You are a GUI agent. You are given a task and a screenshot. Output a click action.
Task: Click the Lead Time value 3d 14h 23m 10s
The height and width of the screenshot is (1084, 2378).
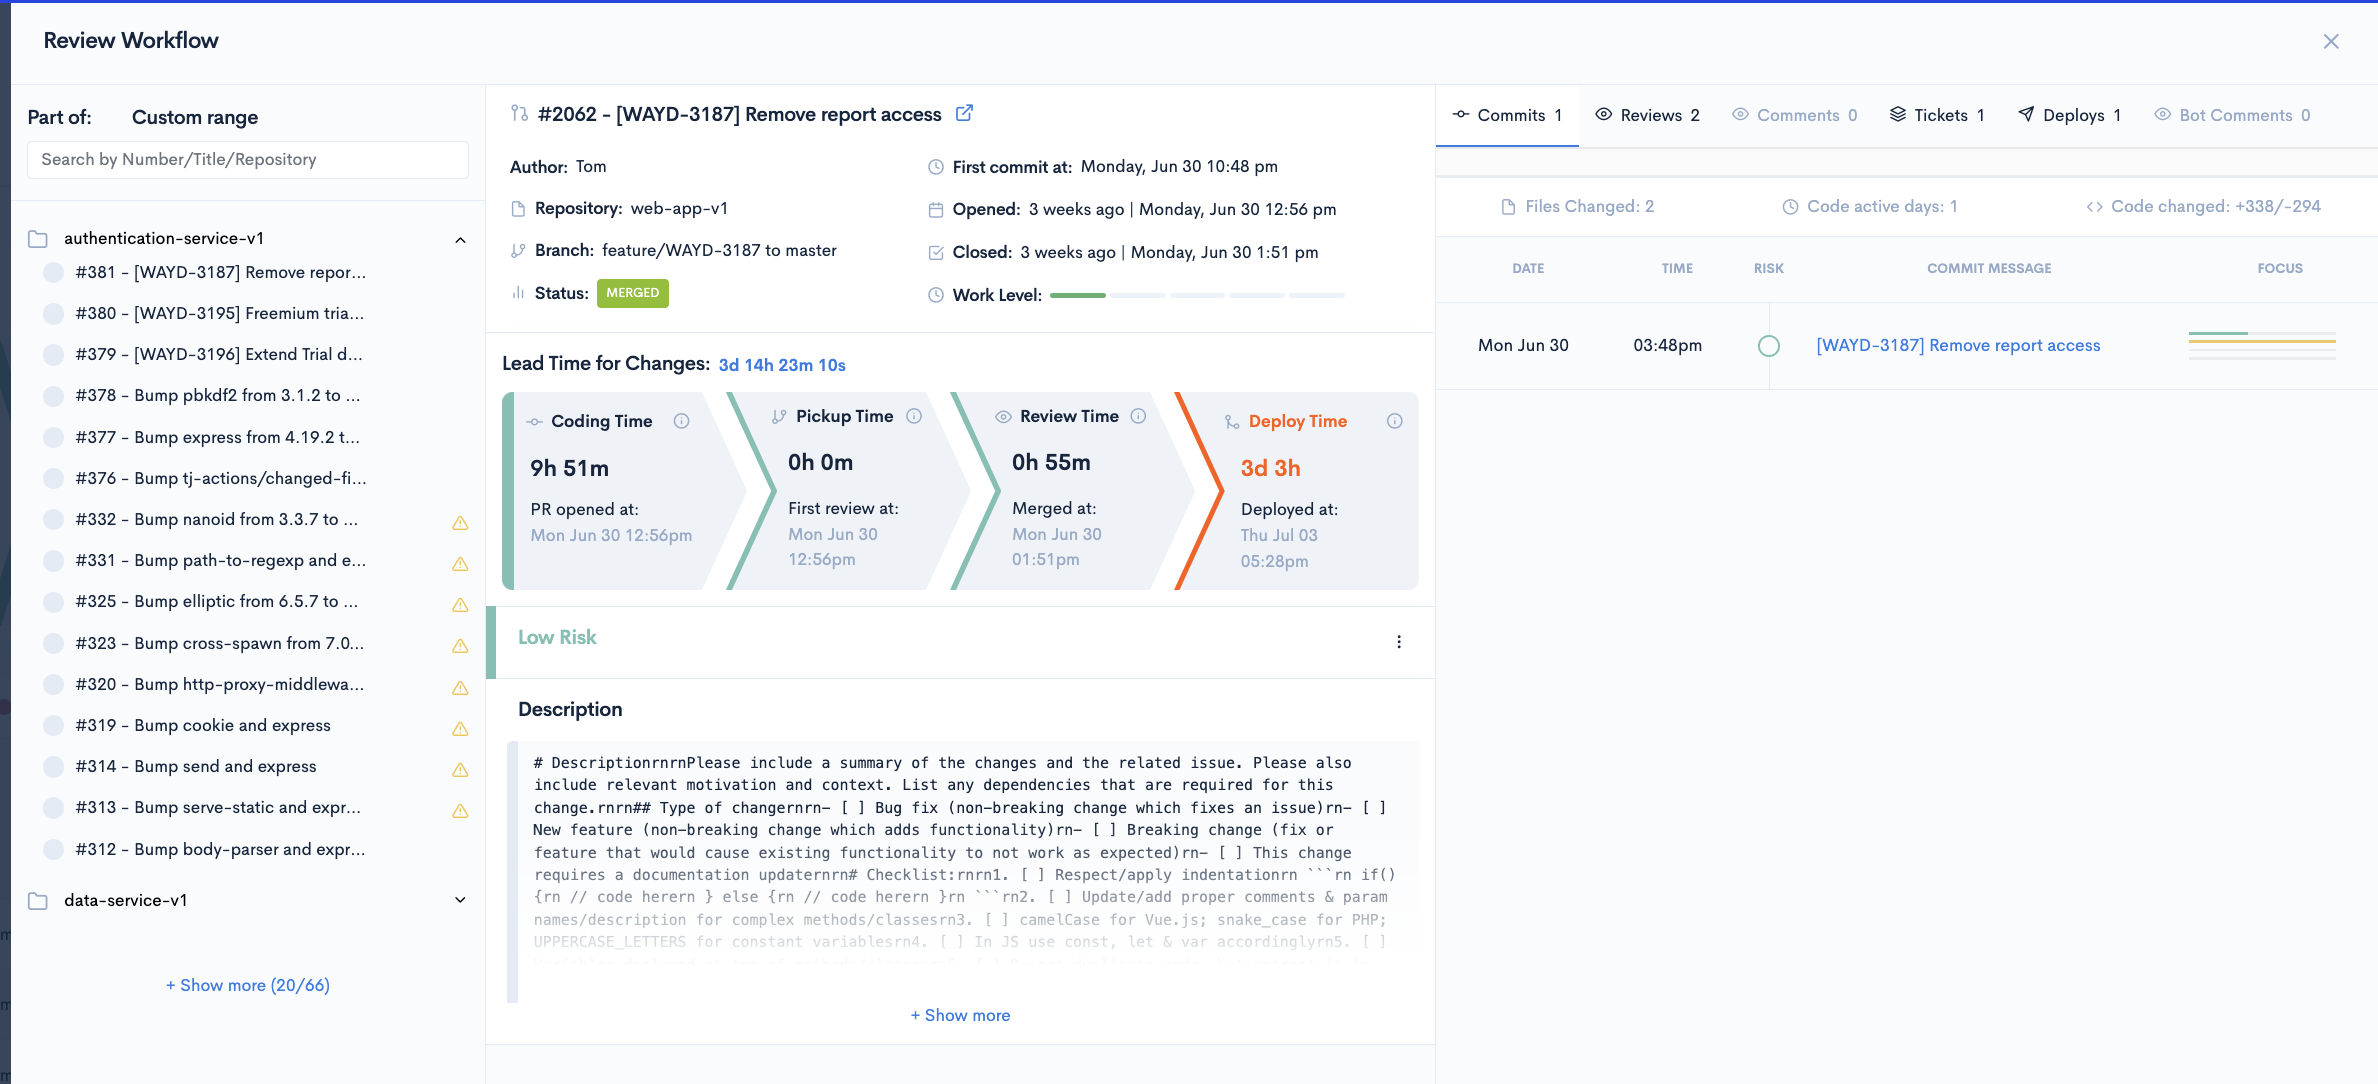tap(782, 365)
